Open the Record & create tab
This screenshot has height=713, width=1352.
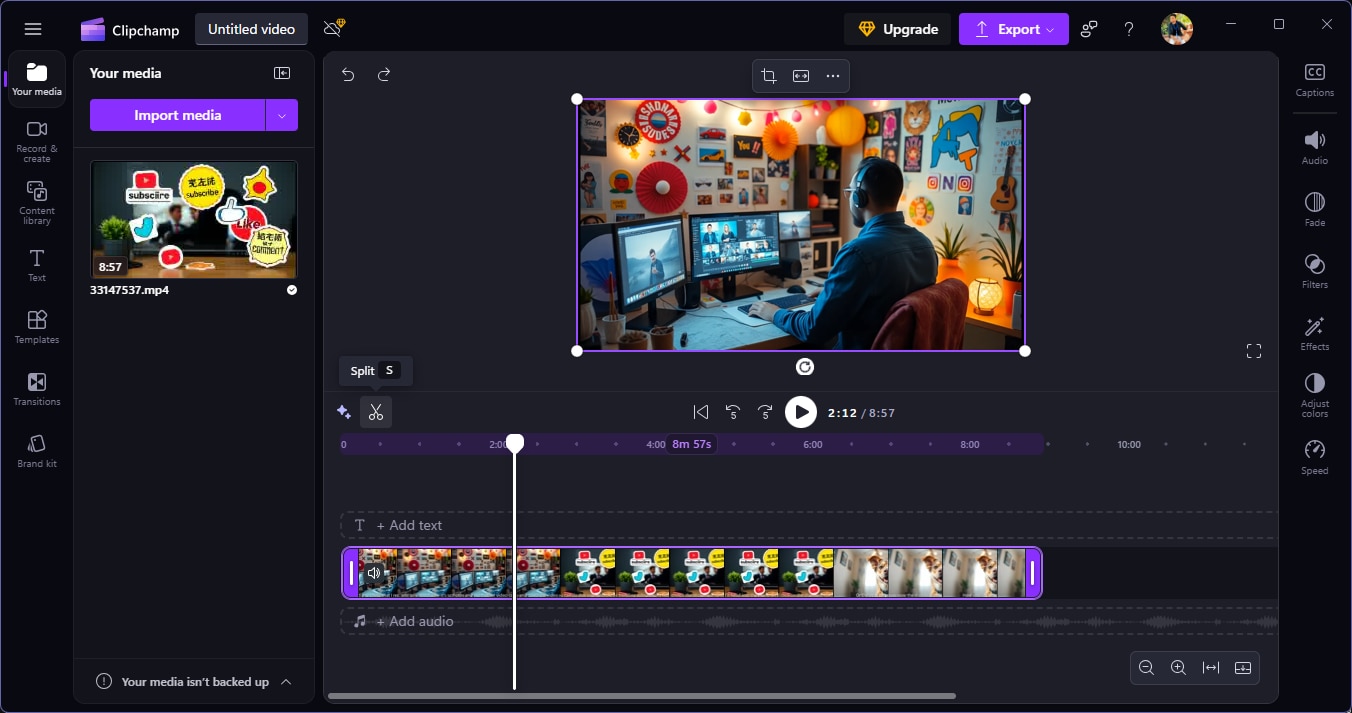pyautogui.click(x=37, y=141)
